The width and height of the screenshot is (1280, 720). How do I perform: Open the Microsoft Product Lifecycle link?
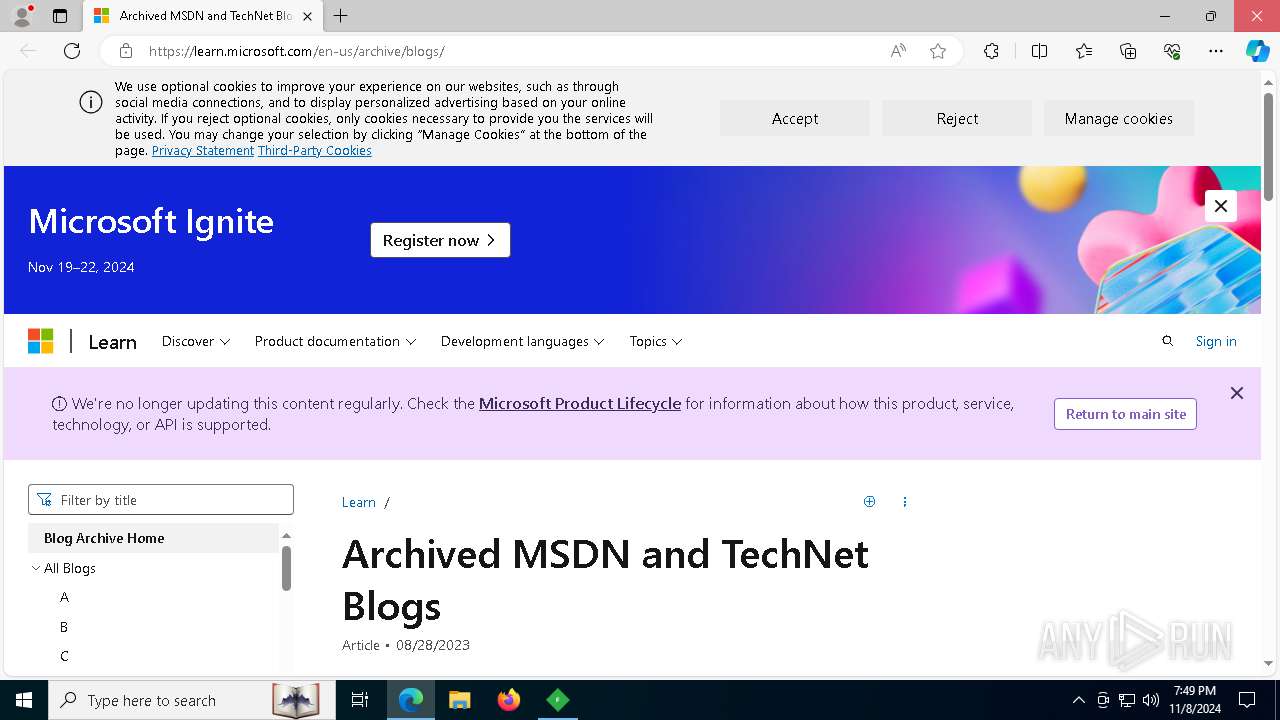580,404
